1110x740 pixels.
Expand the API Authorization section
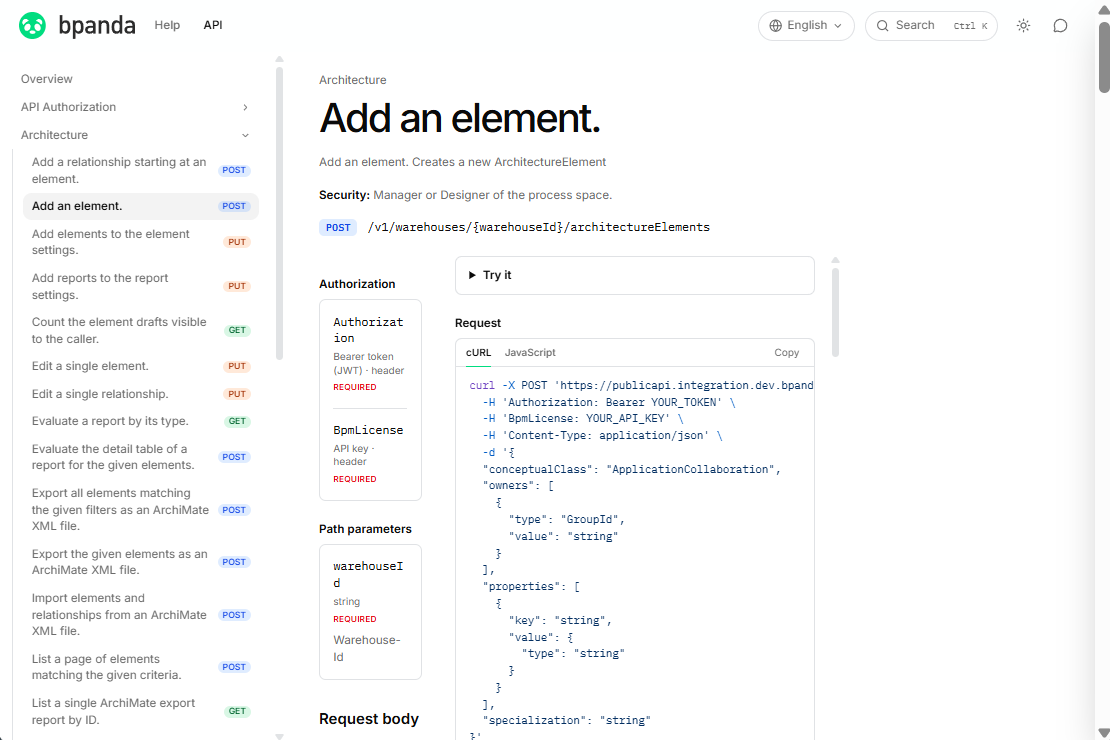click(x=135, y=107)
